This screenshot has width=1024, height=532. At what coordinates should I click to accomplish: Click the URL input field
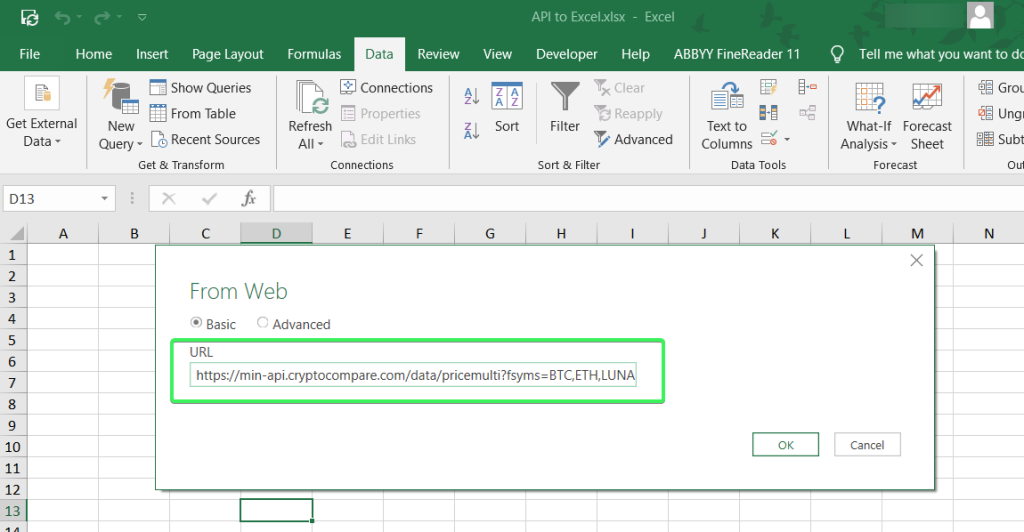[413, 375]
